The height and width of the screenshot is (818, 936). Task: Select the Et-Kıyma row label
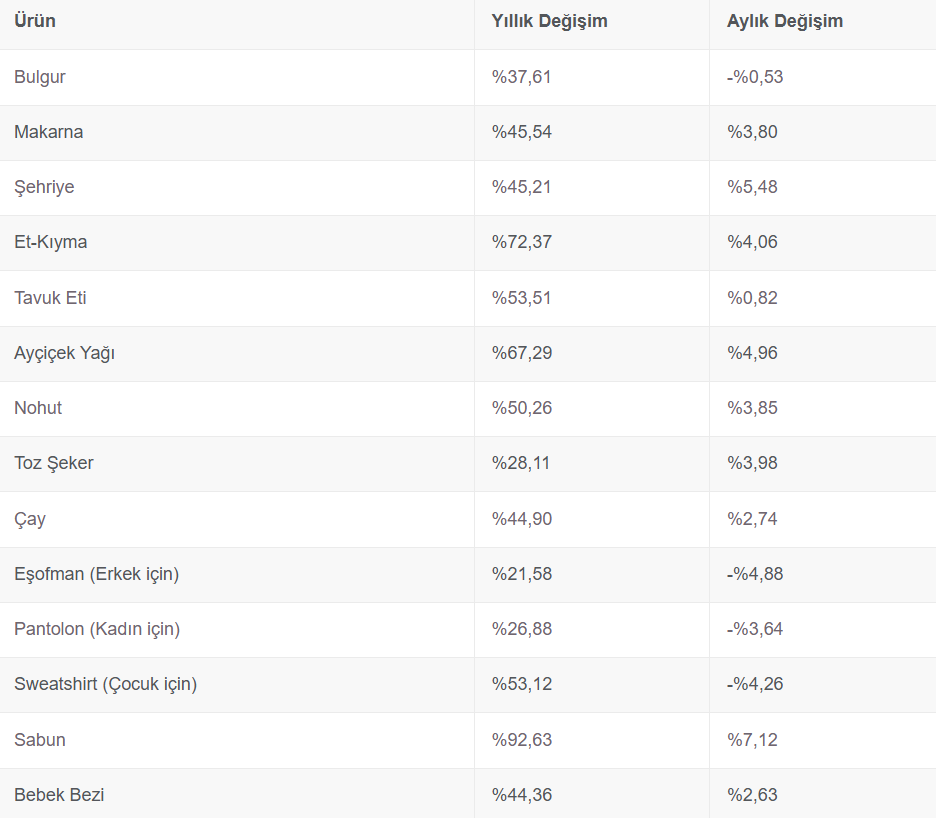[x=51, y=242]
